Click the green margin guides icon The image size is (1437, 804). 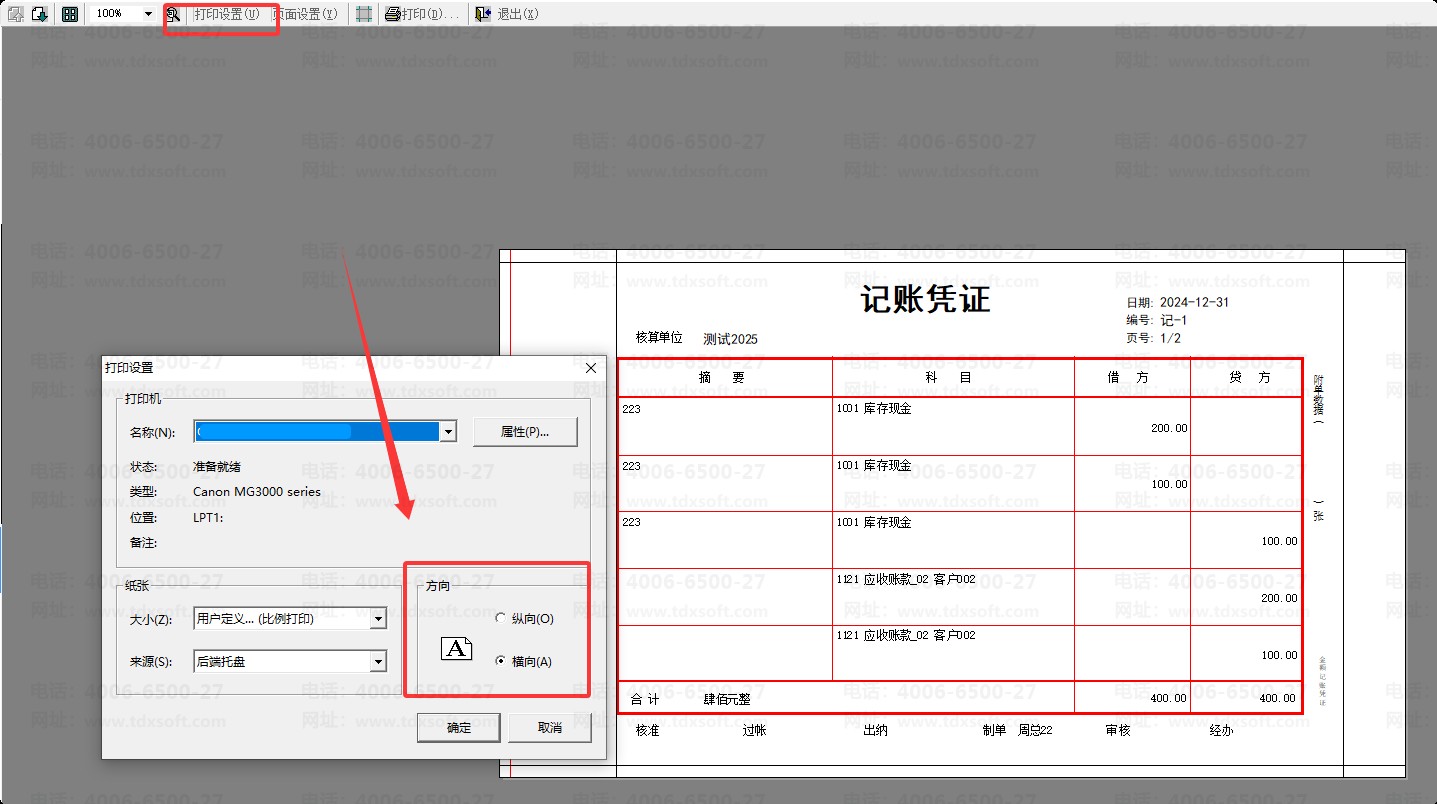tap(364, 14)
